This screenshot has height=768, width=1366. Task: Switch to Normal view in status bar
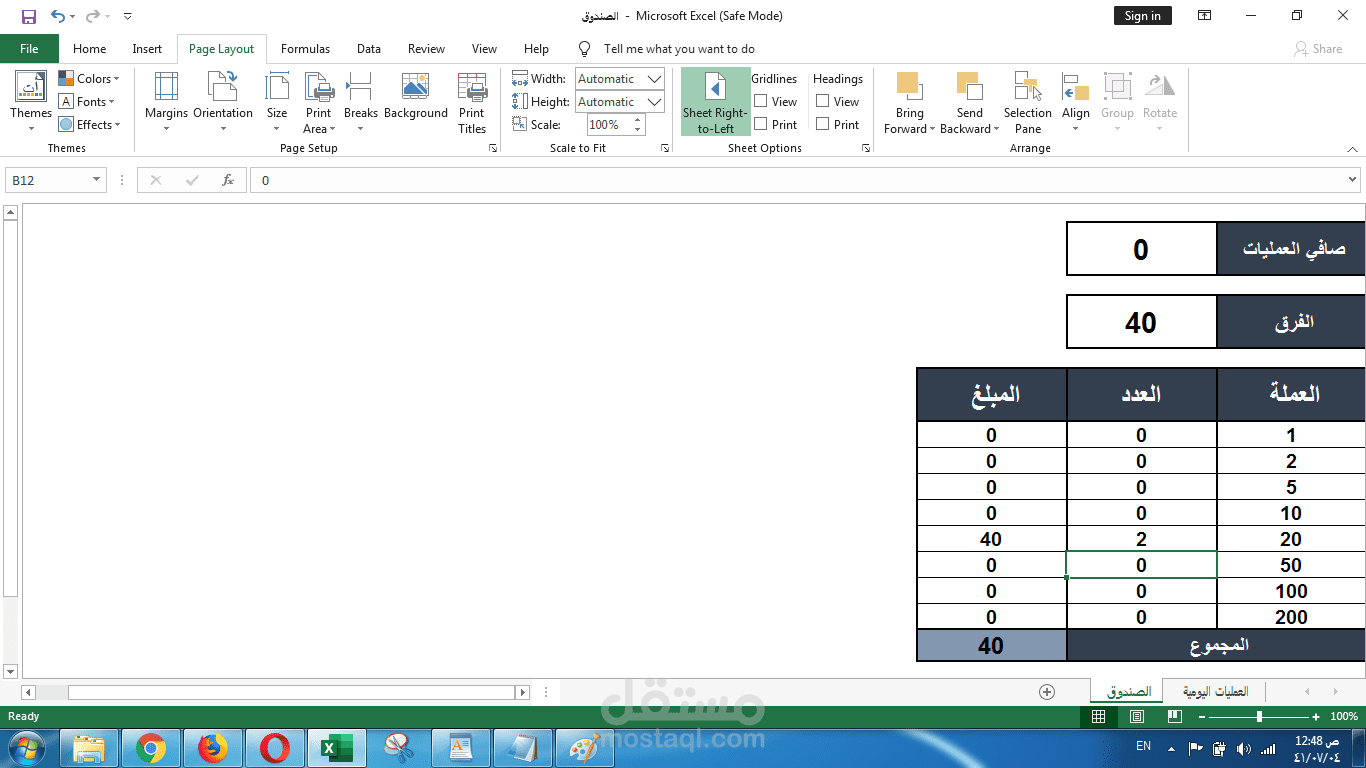1098,717
